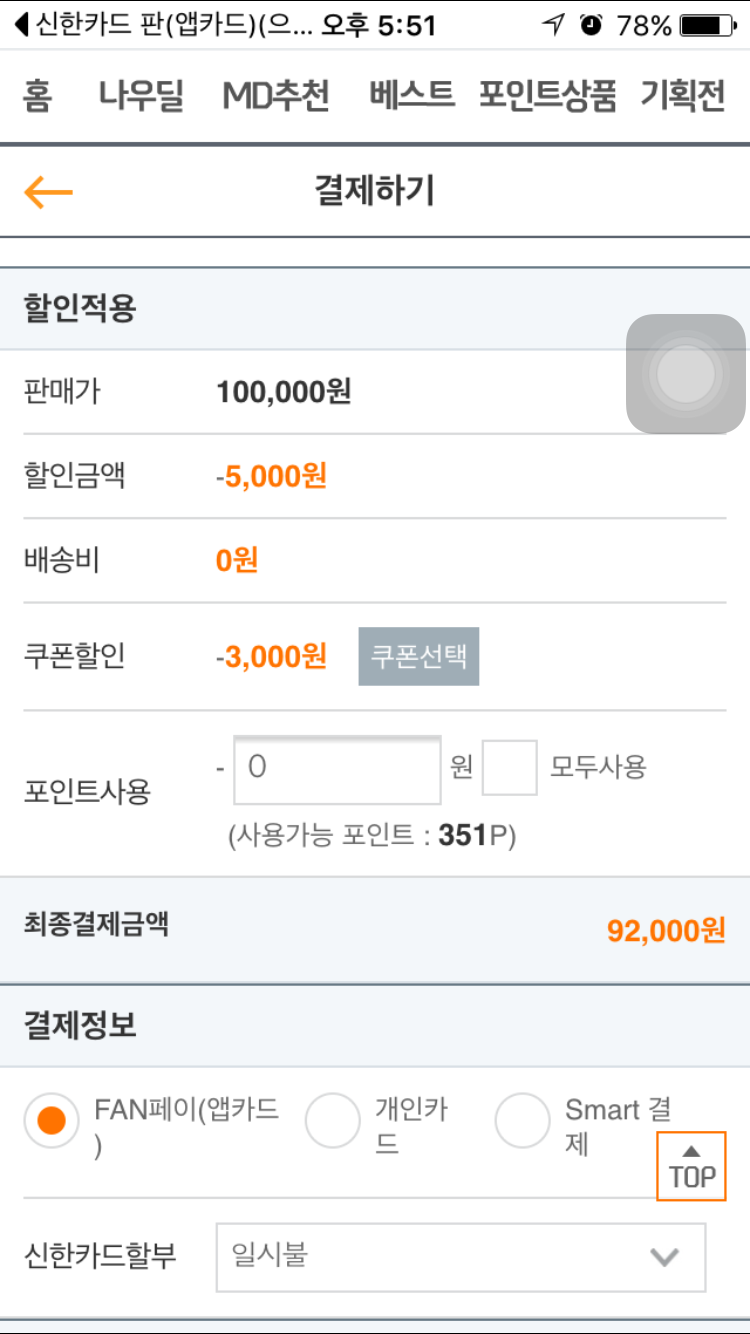Check the 모두사용 points checkbox
Viewport: 750px width, 1334px height.
(x=509, y=768)
